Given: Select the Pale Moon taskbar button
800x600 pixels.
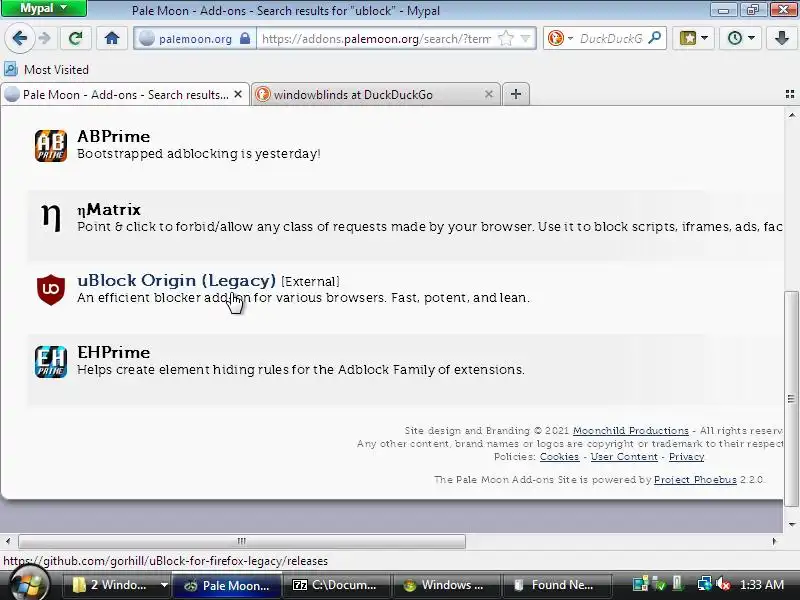Looking at the screenshot, I should click(227, 585).
